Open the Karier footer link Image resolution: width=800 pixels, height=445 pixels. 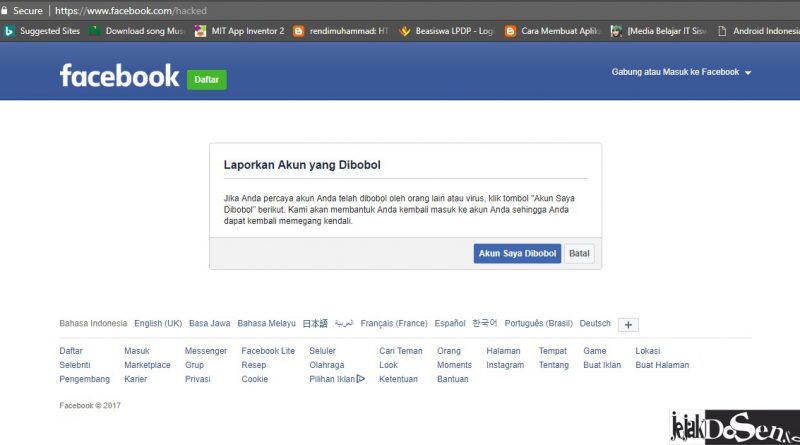(136, 379)
